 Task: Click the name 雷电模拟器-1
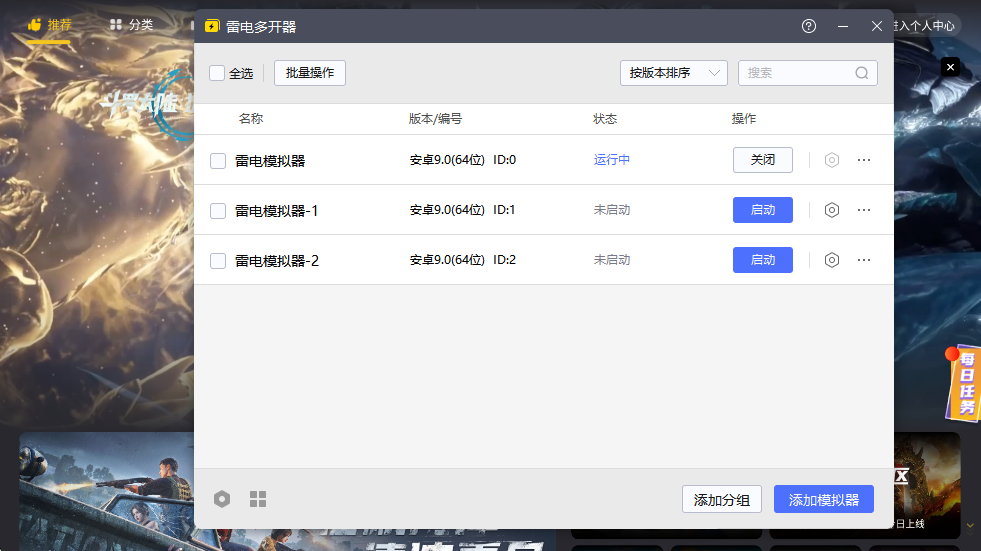pyautogui.click(x=277, y=211)
